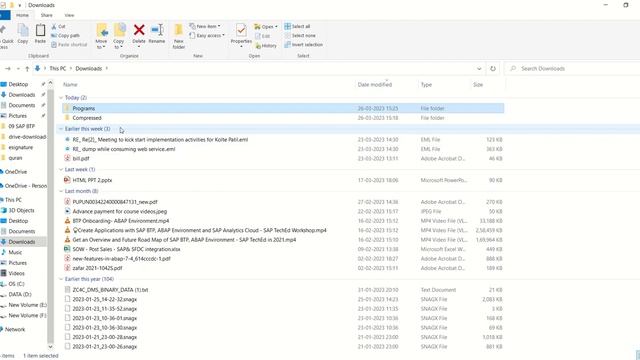Open OS (C:) drive in sidebar

16,284
